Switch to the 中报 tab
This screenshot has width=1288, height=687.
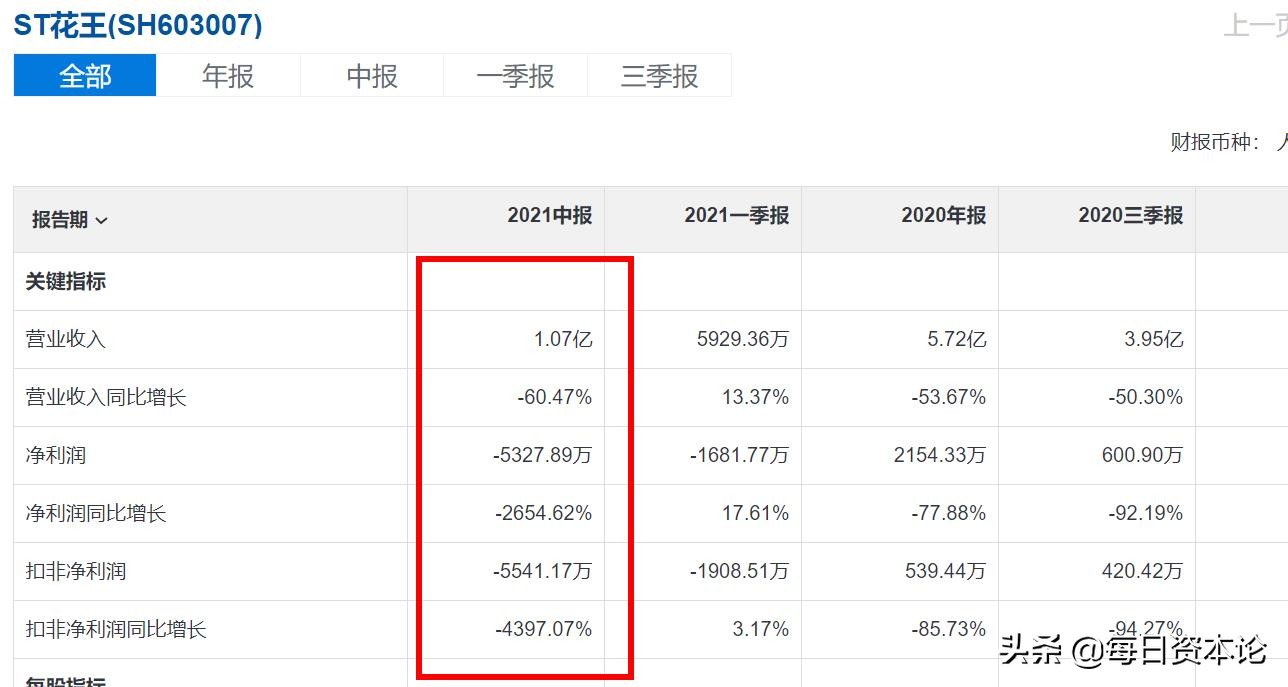(x=371, y=74)
